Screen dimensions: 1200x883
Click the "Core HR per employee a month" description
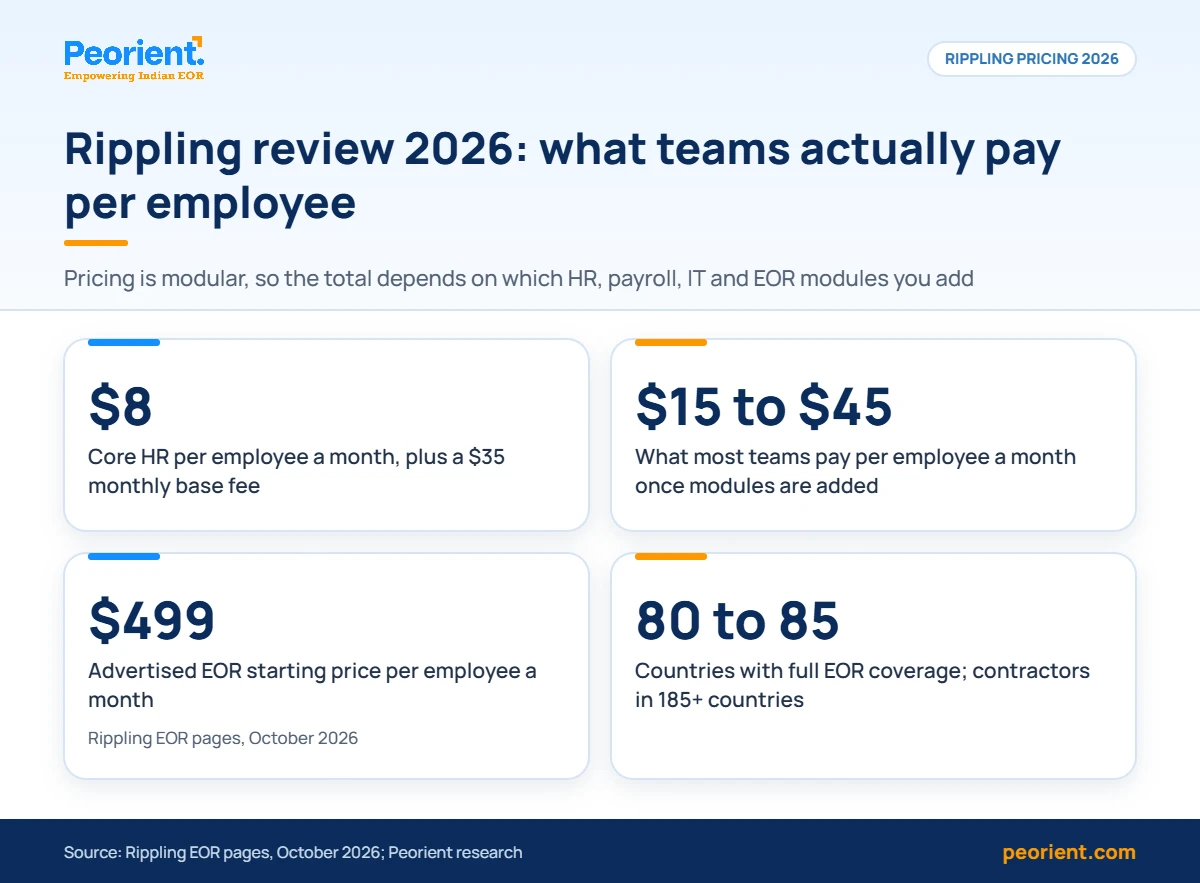point(297,472)
